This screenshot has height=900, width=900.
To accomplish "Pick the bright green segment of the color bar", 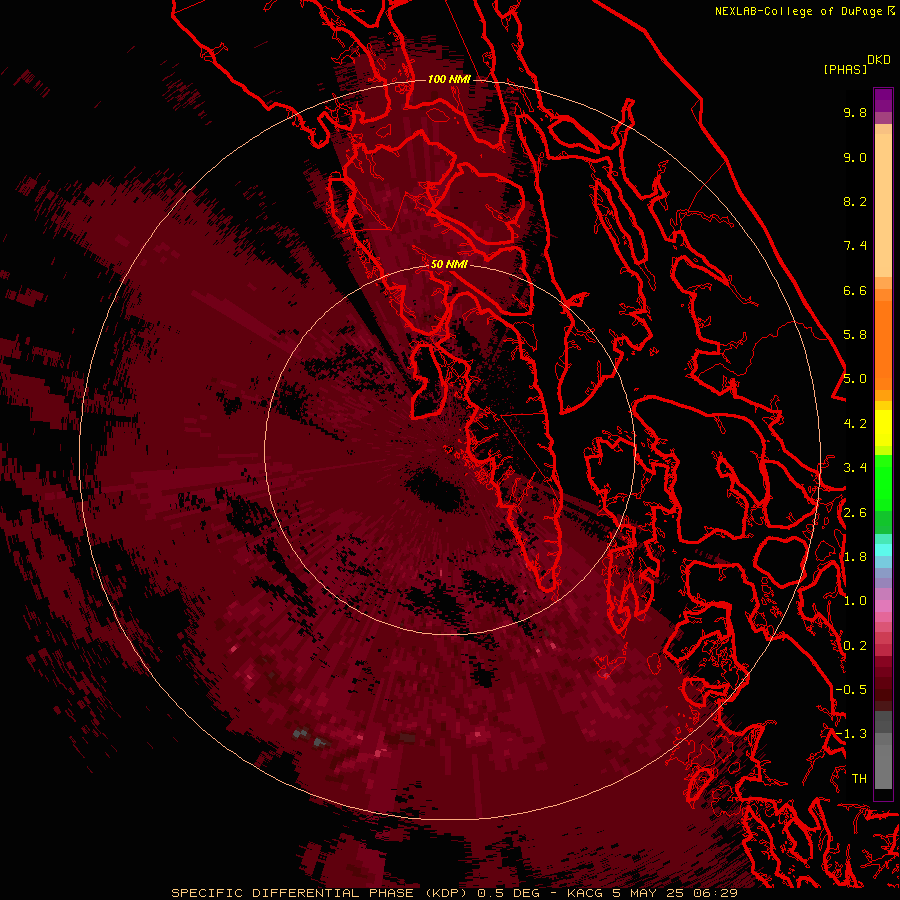I will click(883, 481).
